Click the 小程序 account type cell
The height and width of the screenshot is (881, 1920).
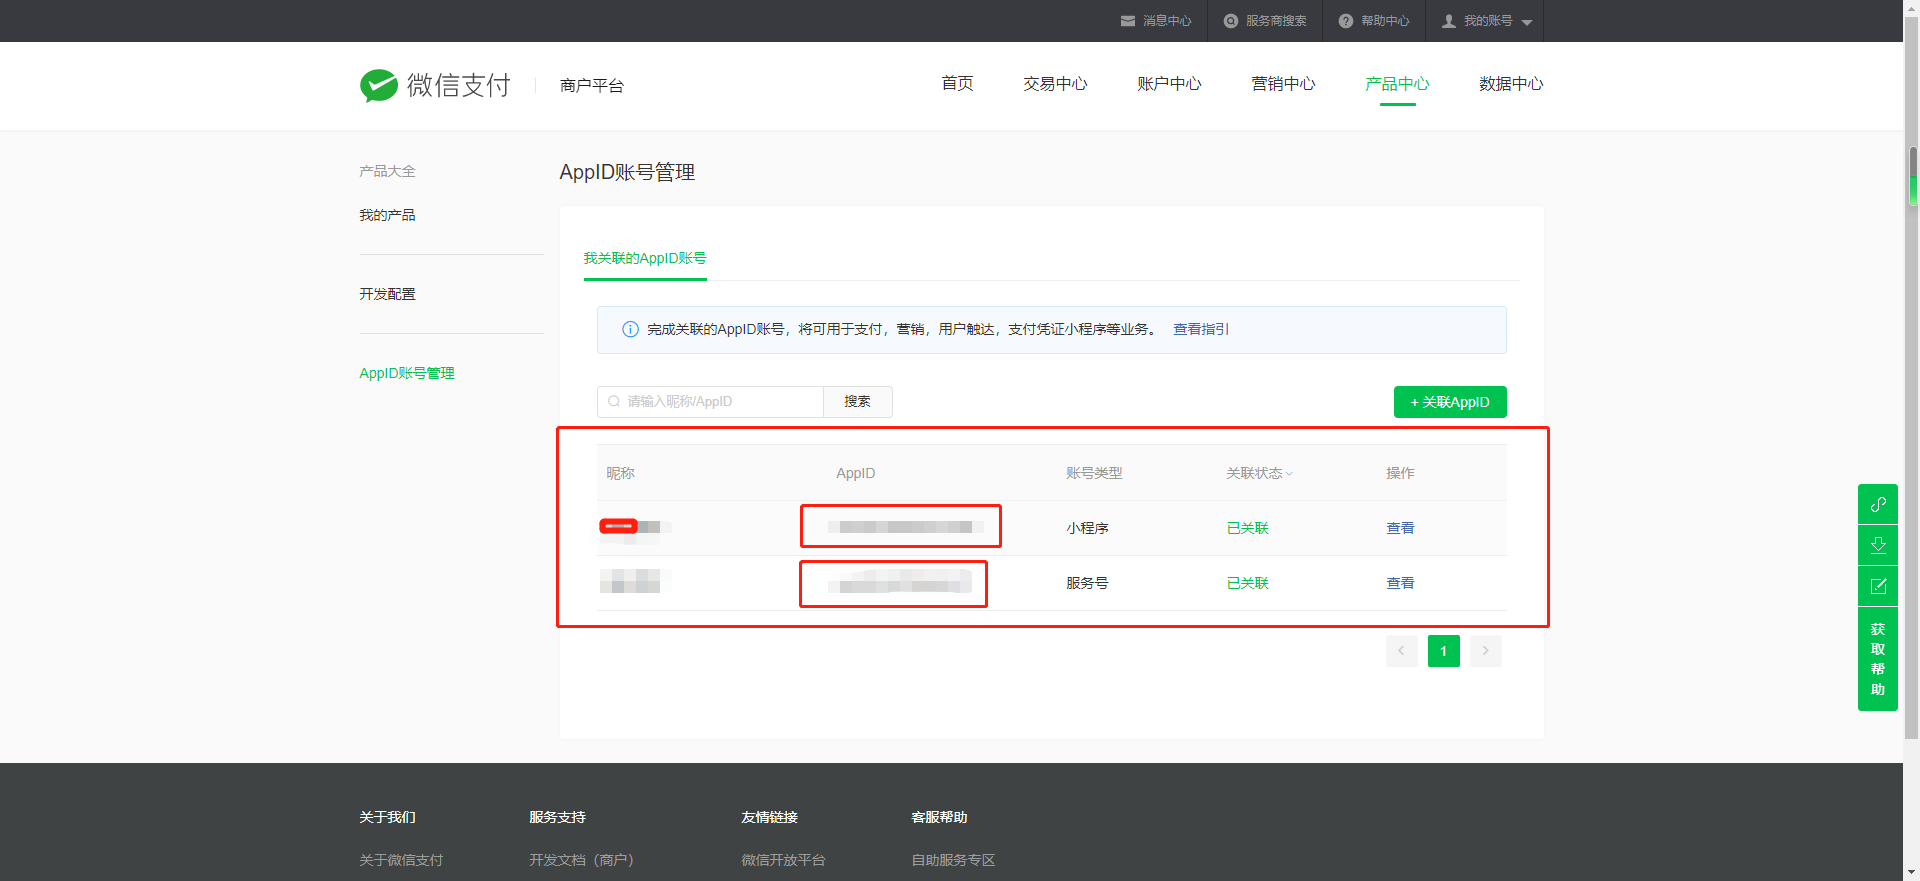pos(1087,528)
